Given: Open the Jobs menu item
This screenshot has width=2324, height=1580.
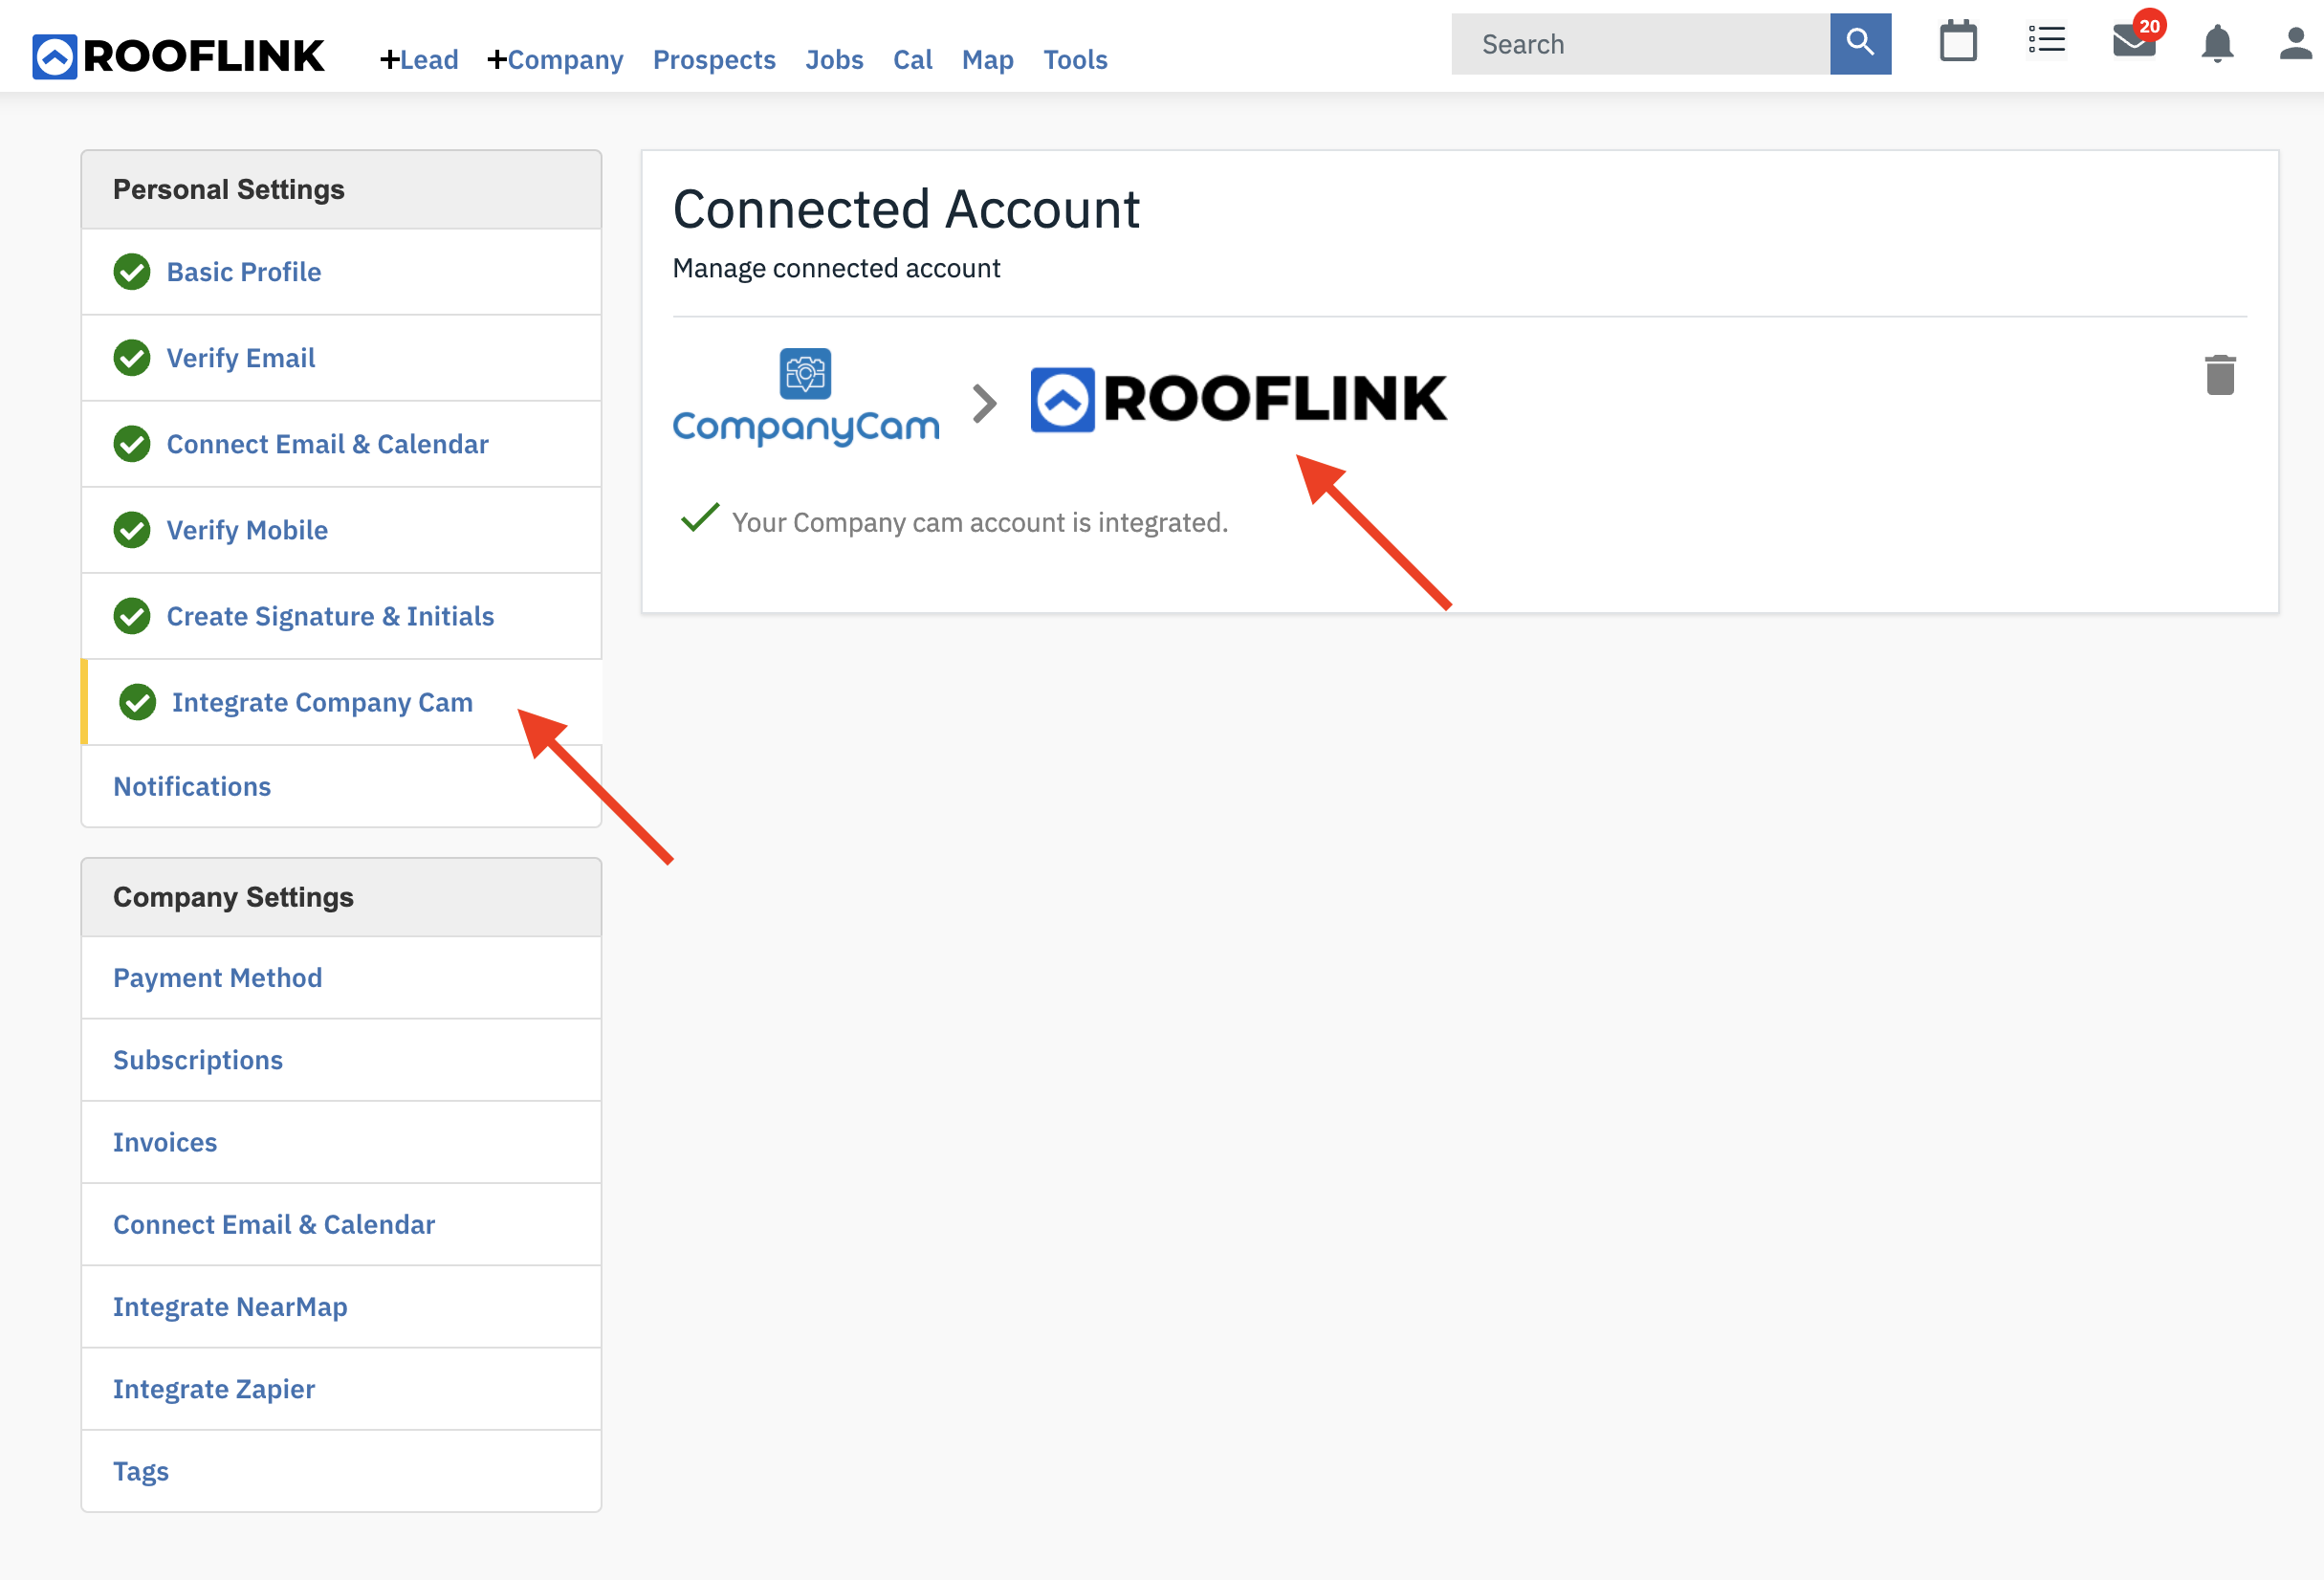Looking at the screenshot, I should point(834,60).
